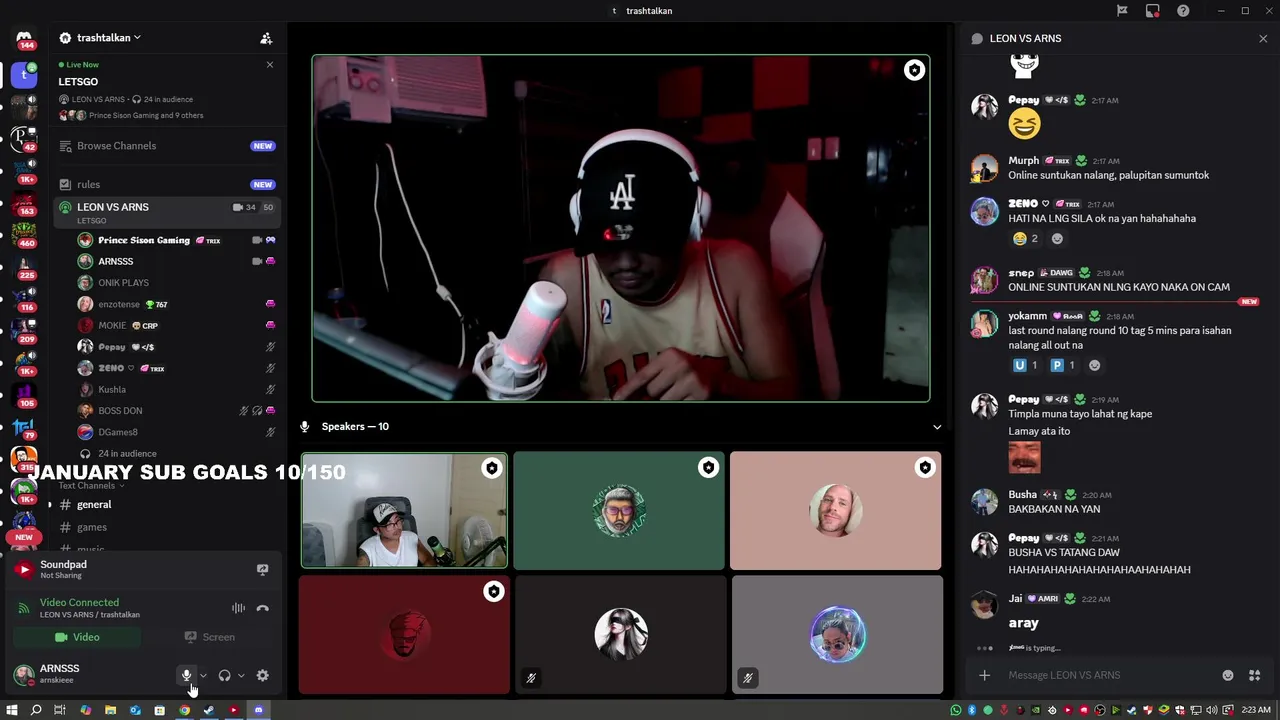Click invite people icon beside server name
Viewport: 1280px width, 720px height.
click(266, 38)
